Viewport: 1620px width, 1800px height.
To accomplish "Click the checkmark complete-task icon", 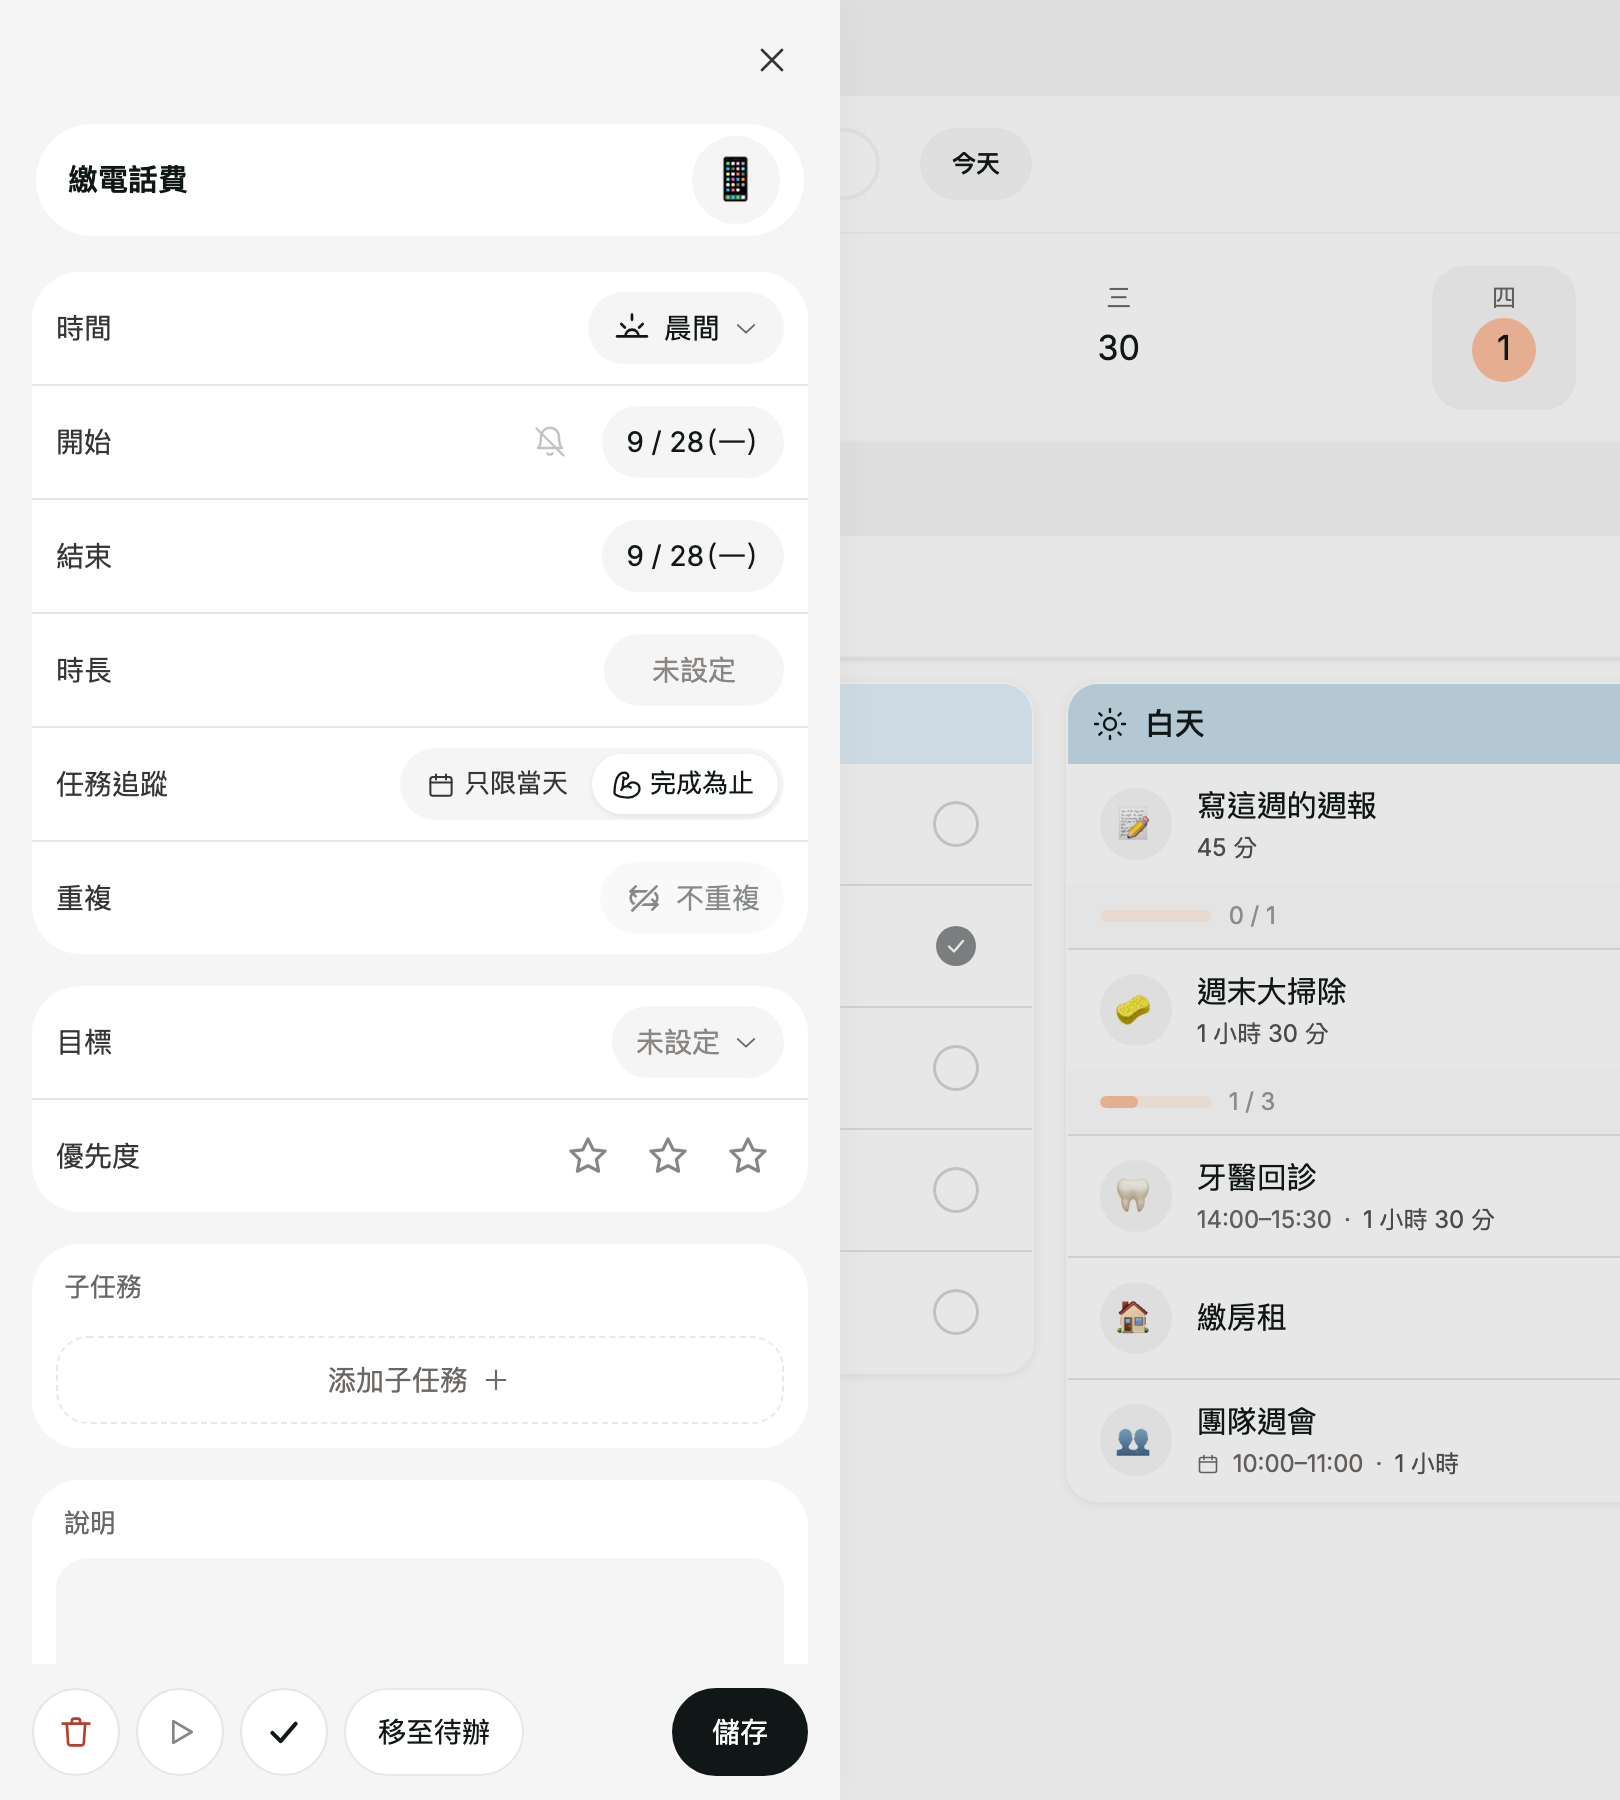I will point(284,1732).
